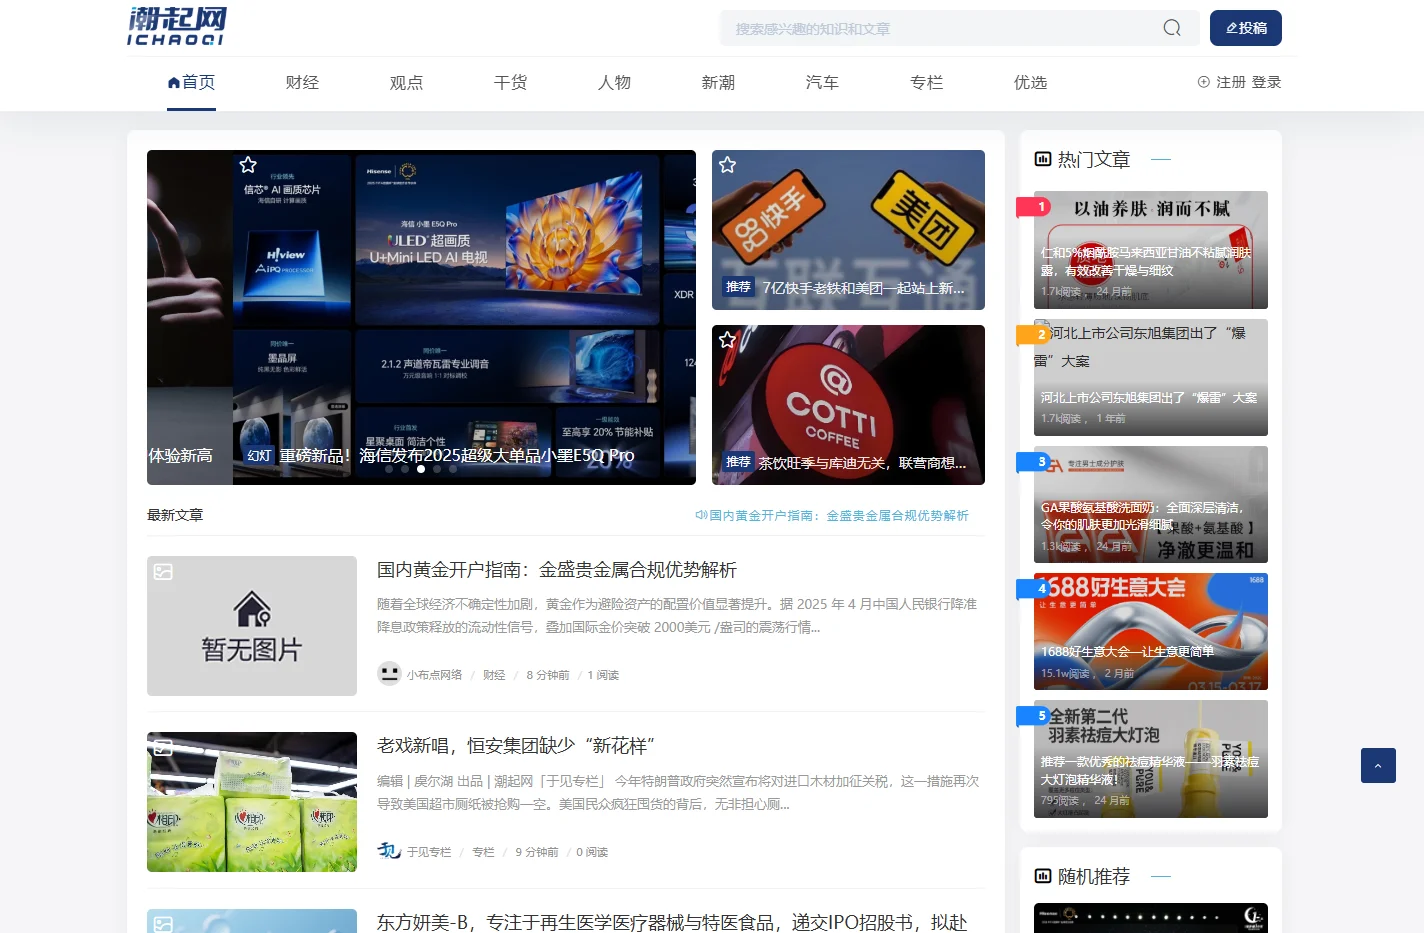This screenshot has height=933, width=1424.
Task: Open the 7亿快手老铁和美团 featured card
Action: pos(848,230)
